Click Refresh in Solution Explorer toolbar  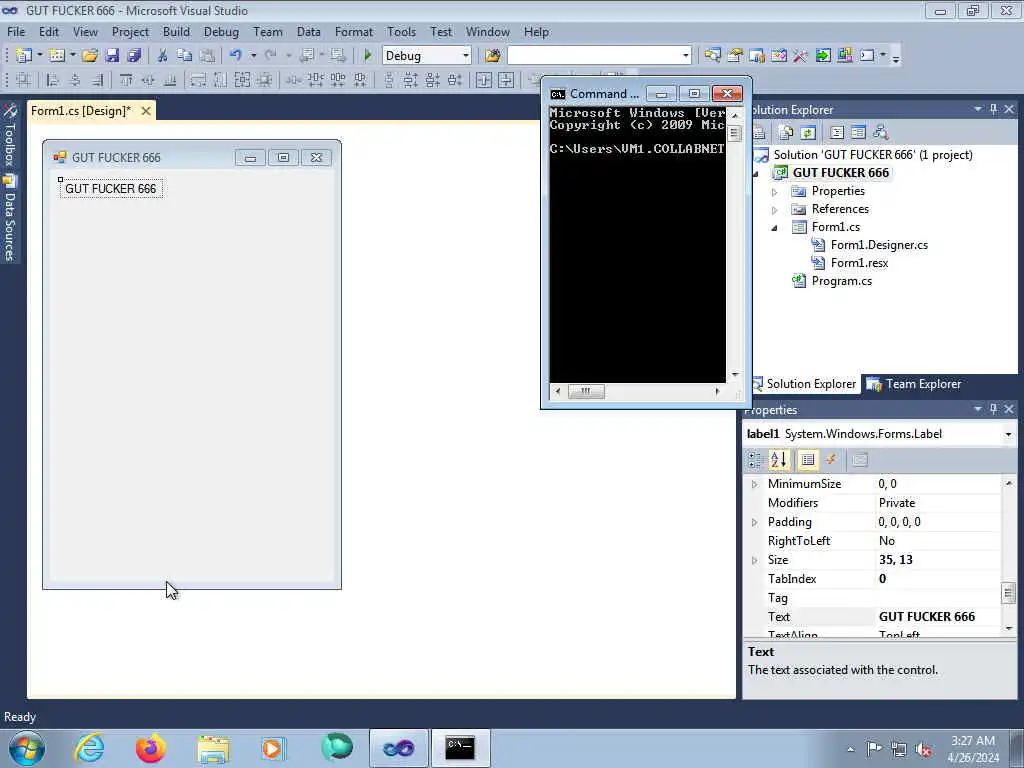click(x=808, y=133)
